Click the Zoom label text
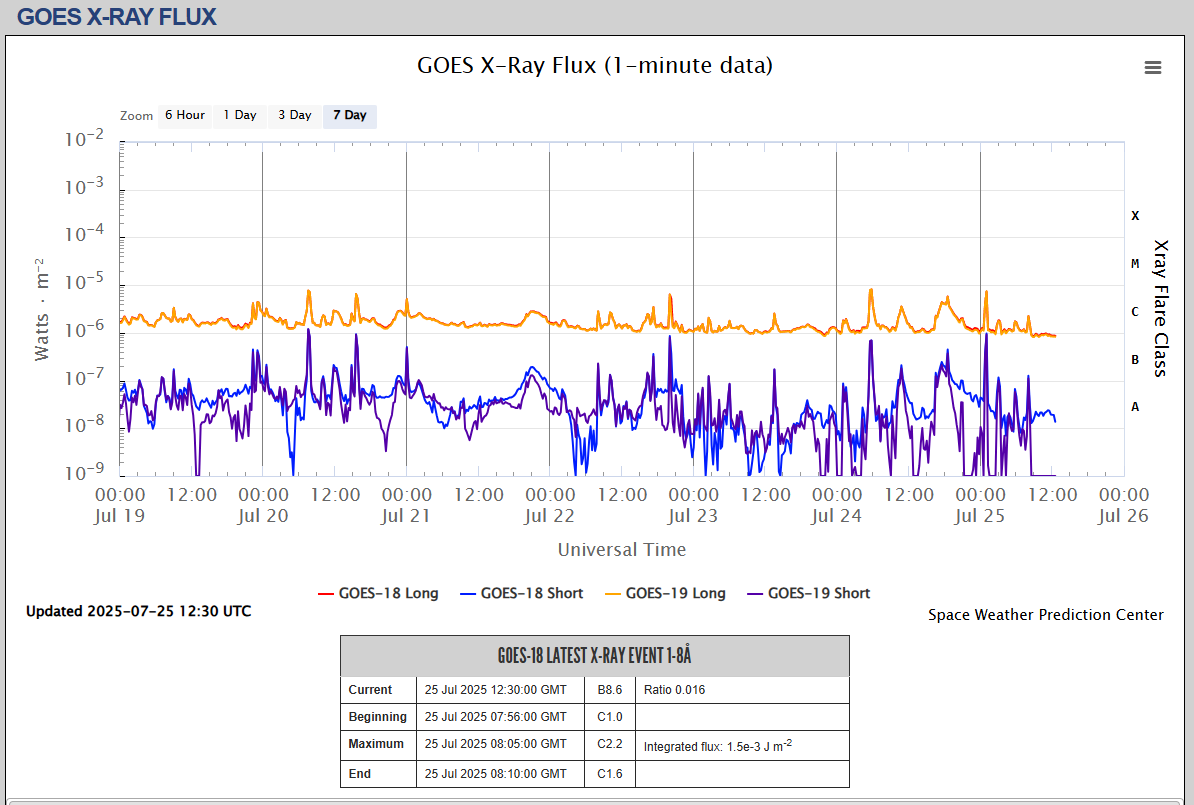Image resolution: width=1194 pixels, height=805 pixels. coord(136,116)
